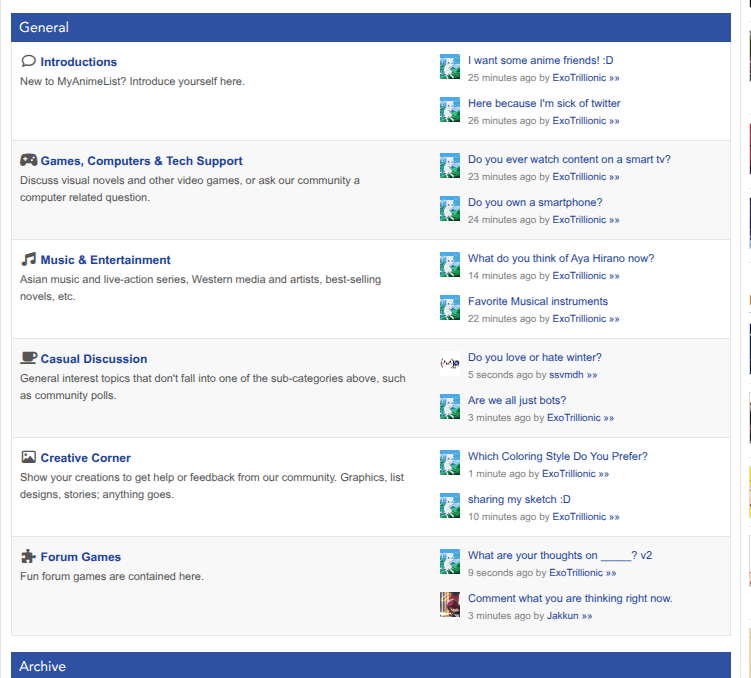Image resolution: width=751 pixels, height=678 pixels.
Task: Click Jakkun's avatar in Forum Games
Action: [x=450, y=604]
